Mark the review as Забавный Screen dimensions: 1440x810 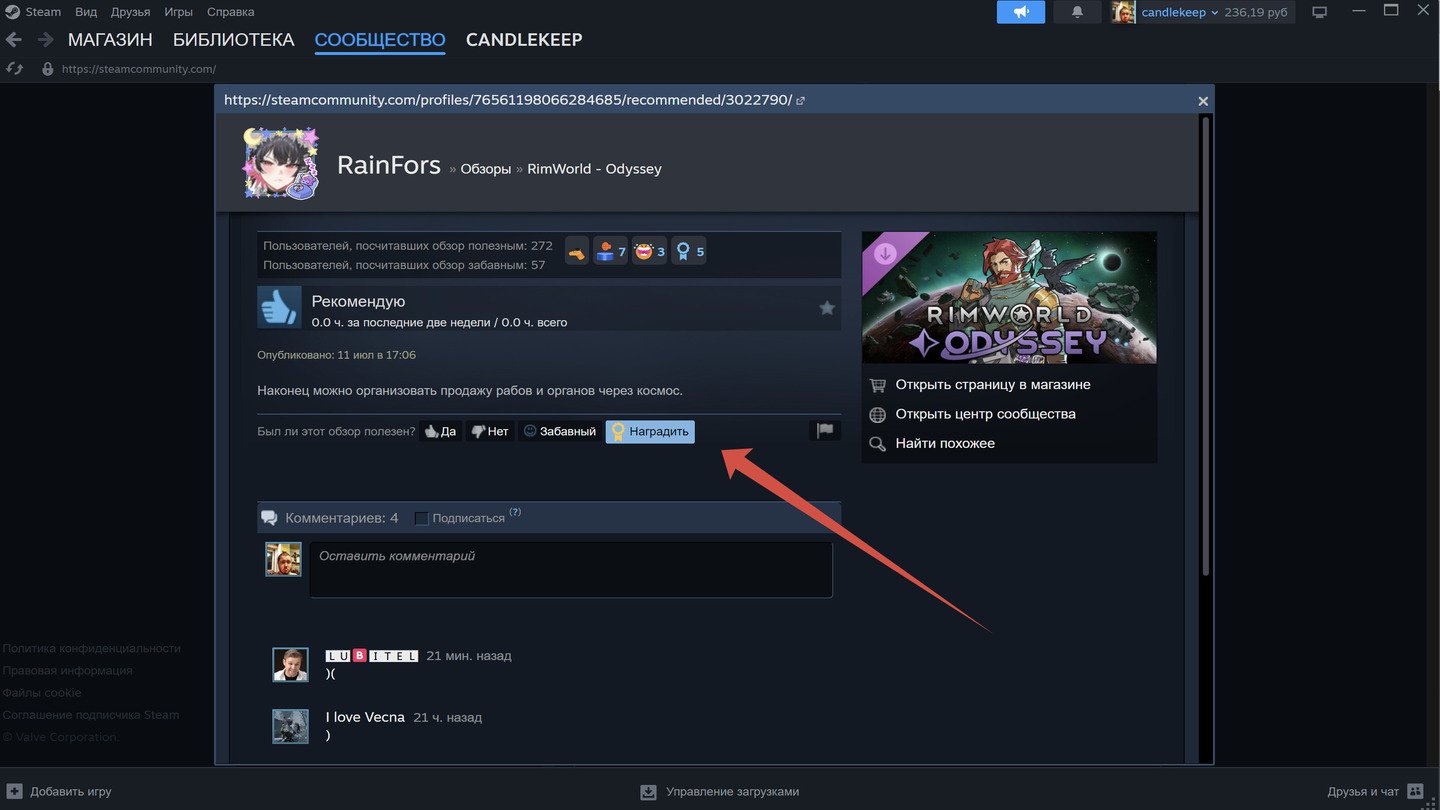coord(560,431)
